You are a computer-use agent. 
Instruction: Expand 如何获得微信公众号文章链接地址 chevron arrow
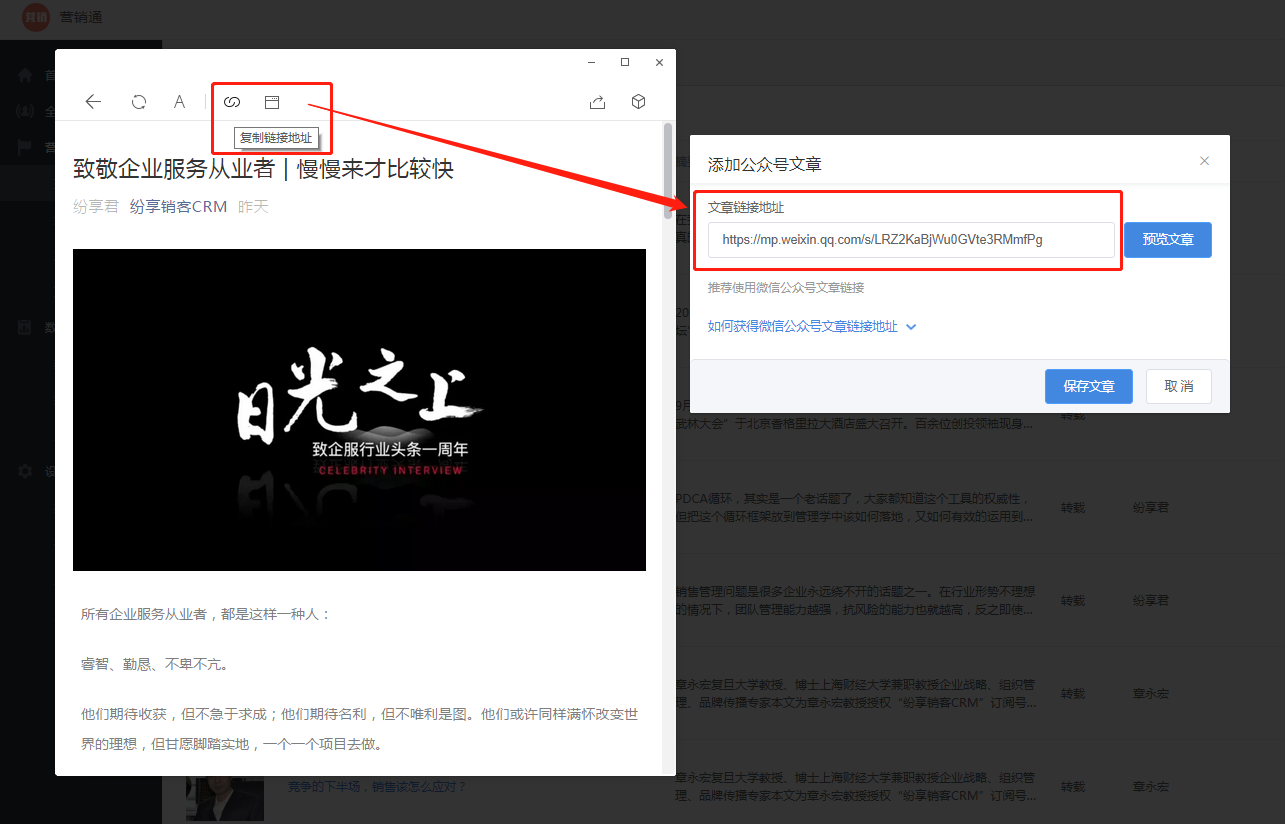pyautogui.click(x=911, y=327)
